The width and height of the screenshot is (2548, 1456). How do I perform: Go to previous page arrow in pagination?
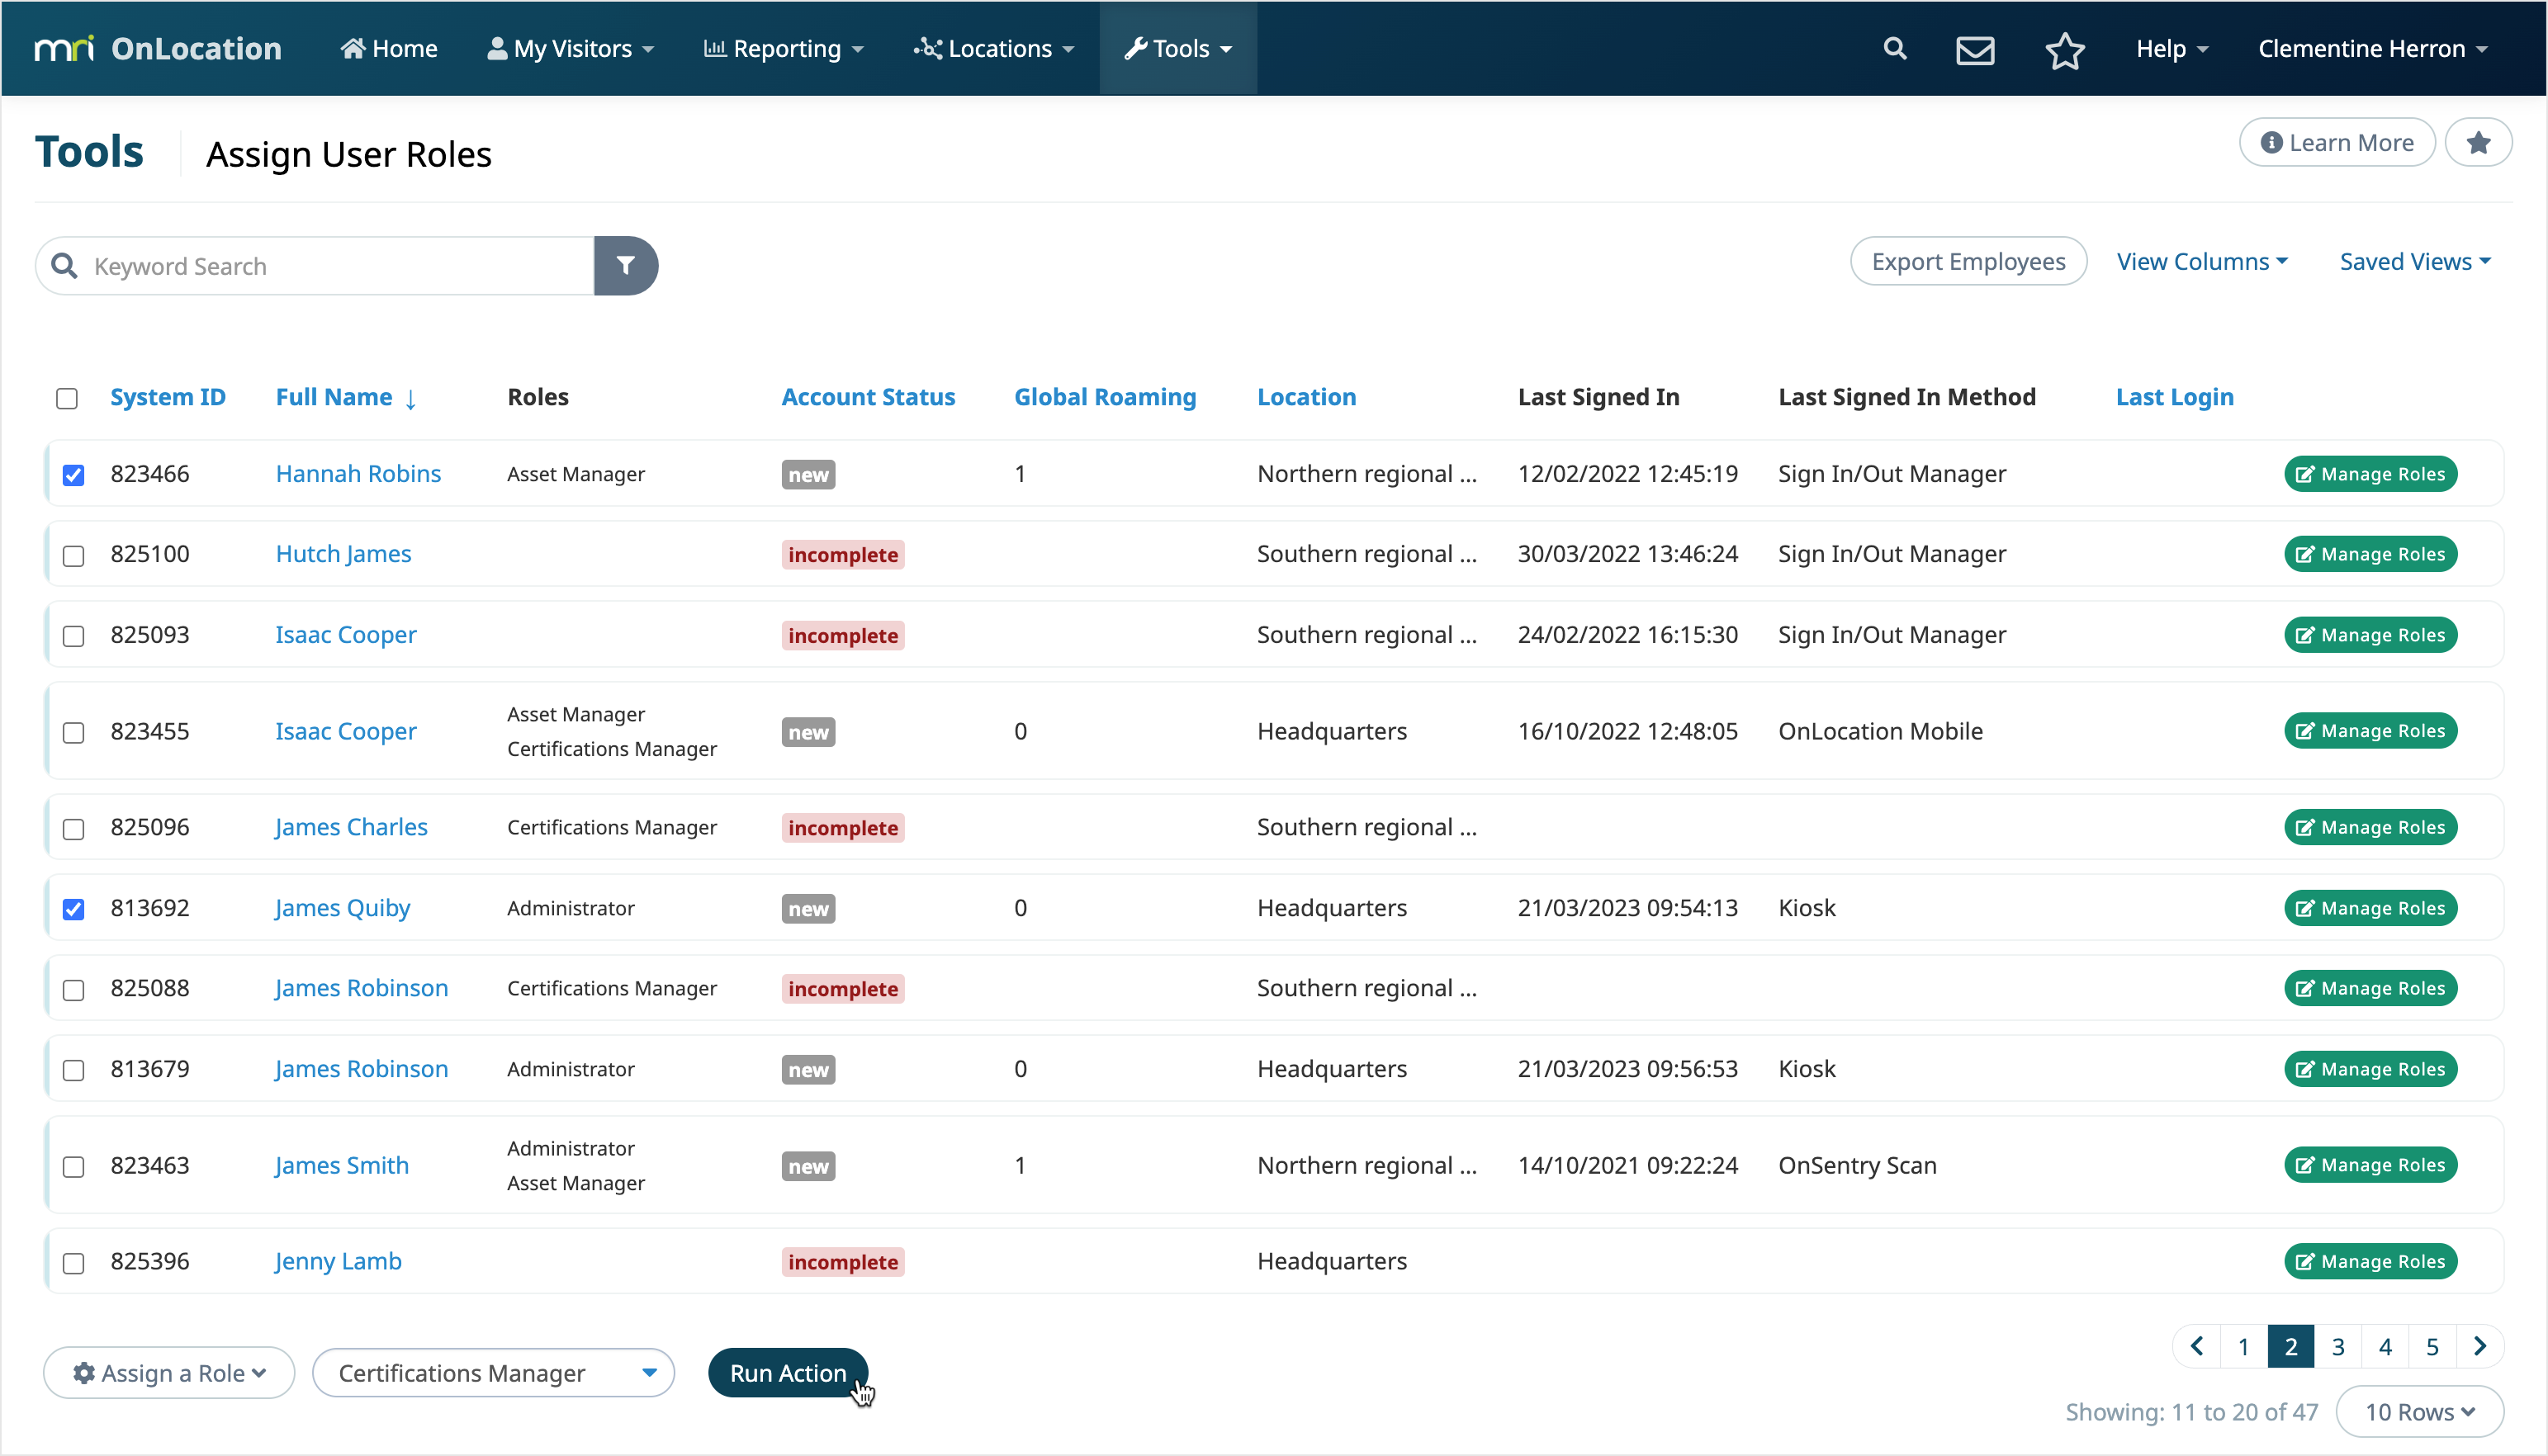tap(2197, 1346)
